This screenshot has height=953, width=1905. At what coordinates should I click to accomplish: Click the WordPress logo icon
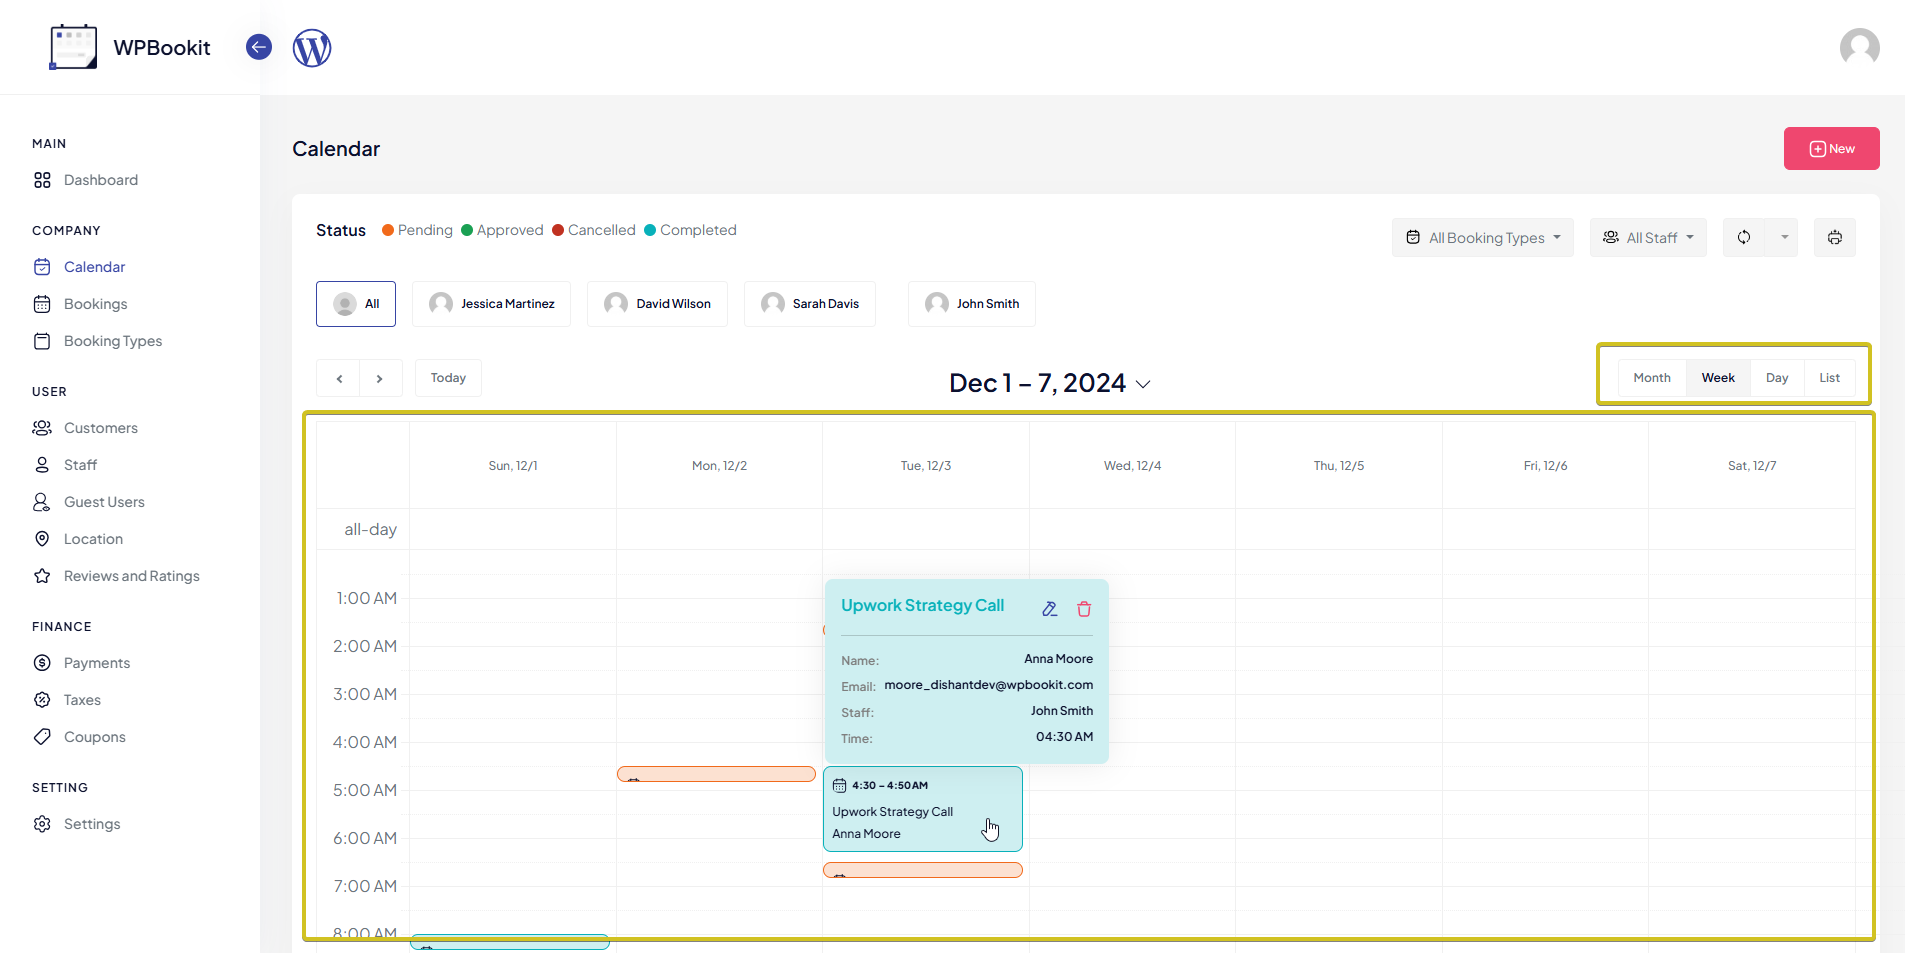tap(312, 48)
